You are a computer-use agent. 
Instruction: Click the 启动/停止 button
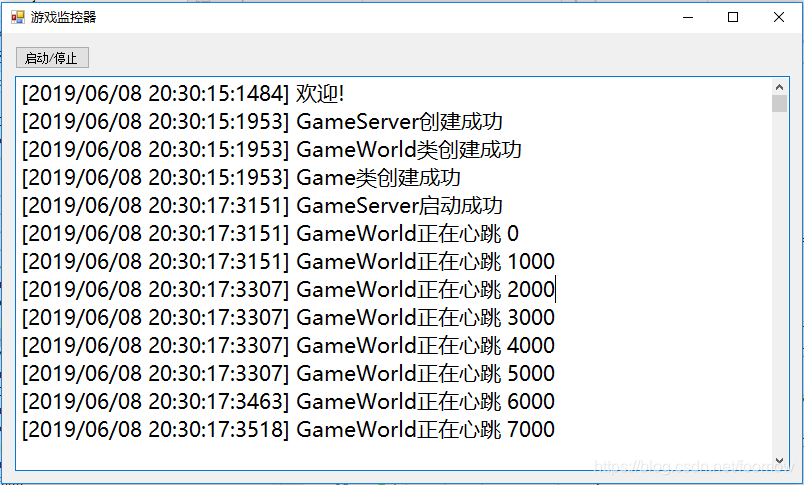(52, 58)
